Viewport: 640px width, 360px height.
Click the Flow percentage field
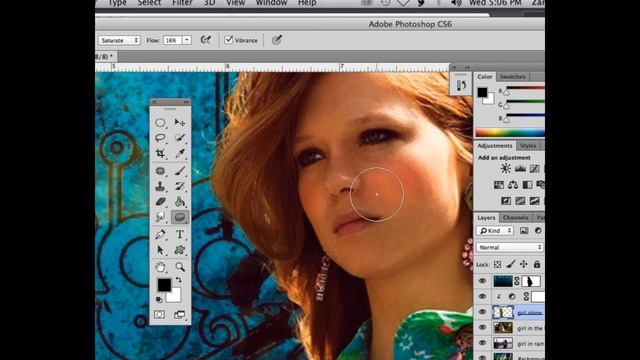(173, 40)
